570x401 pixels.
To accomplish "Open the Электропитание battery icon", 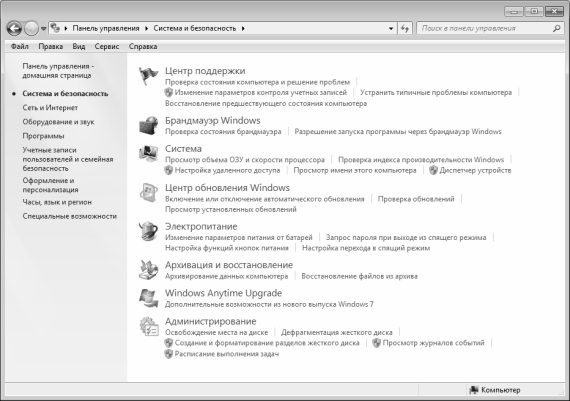I will point(149,231).
